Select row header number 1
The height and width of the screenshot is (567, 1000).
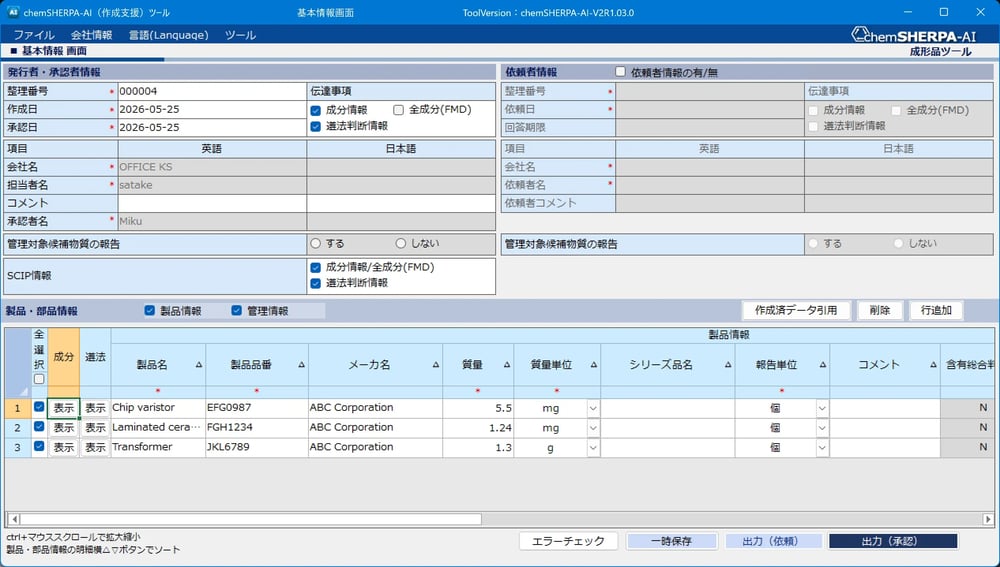click(x=18, y=408)
